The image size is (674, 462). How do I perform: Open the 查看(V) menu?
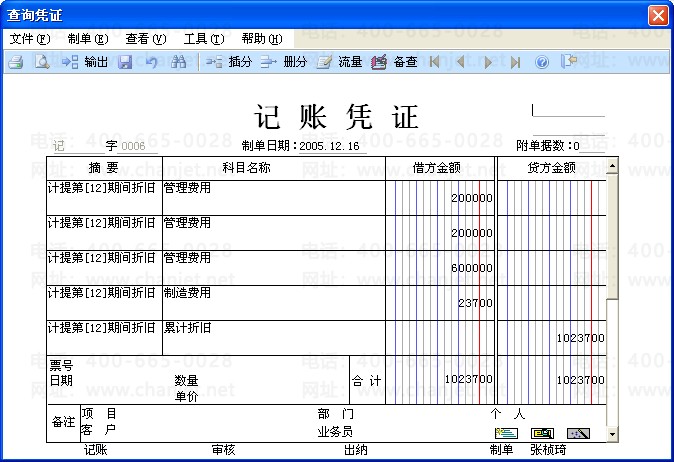146,39
